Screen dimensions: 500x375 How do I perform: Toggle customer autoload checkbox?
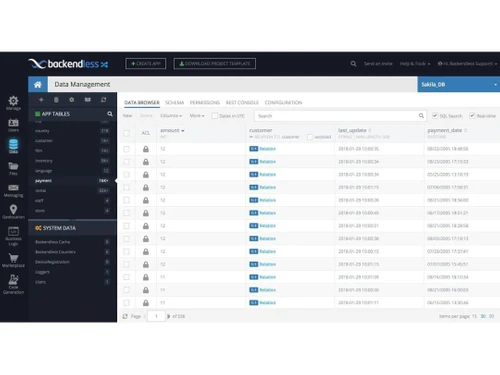310,137
